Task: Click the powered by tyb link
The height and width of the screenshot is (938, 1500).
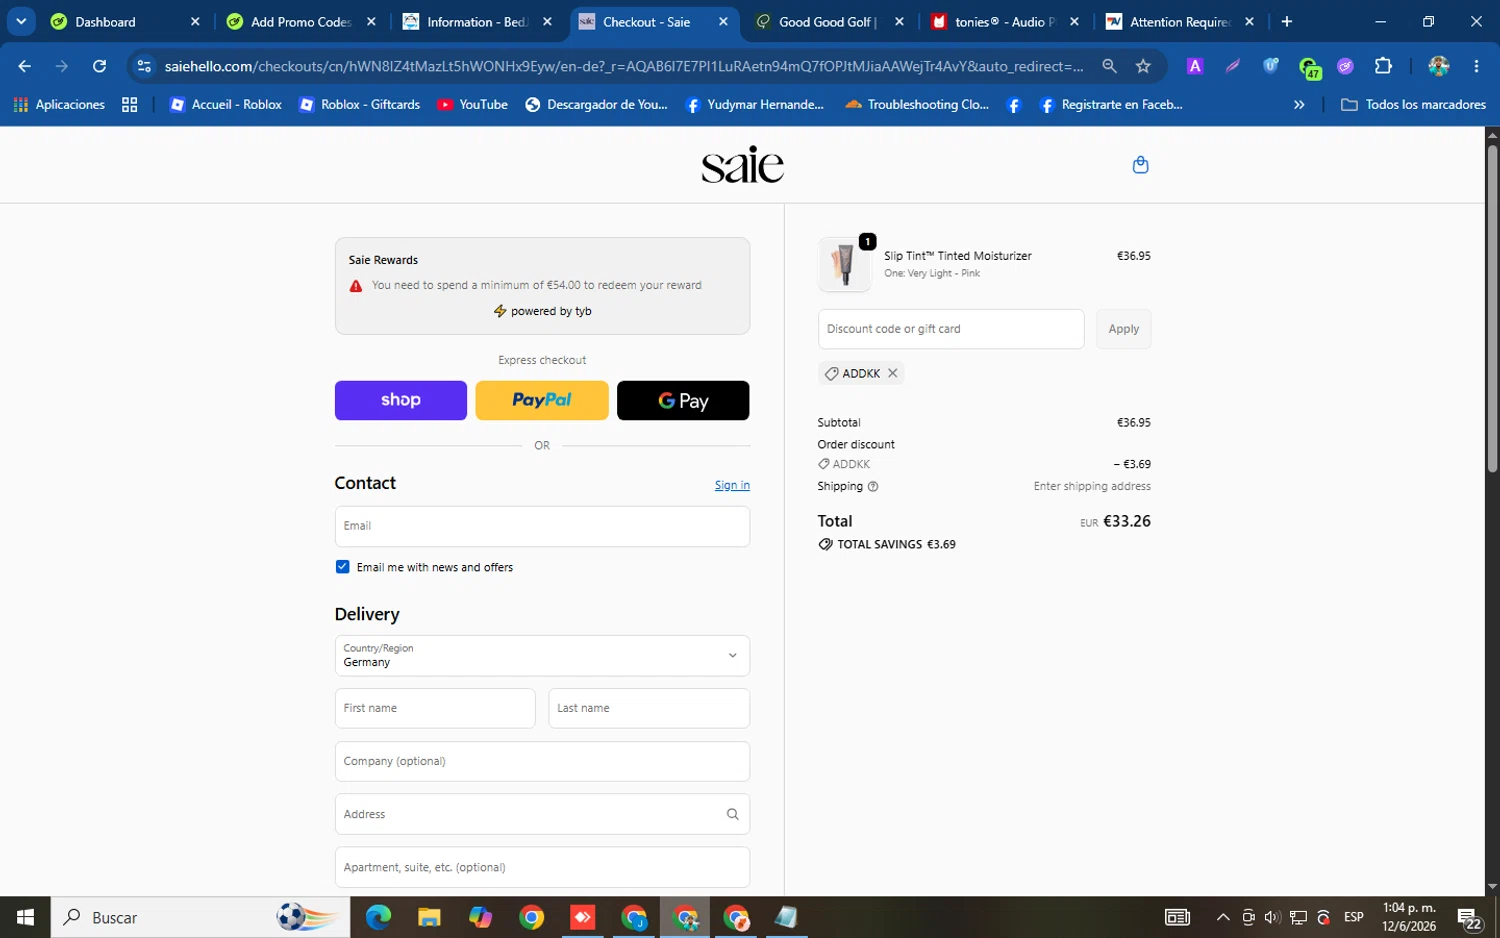Action: (542, 311)
